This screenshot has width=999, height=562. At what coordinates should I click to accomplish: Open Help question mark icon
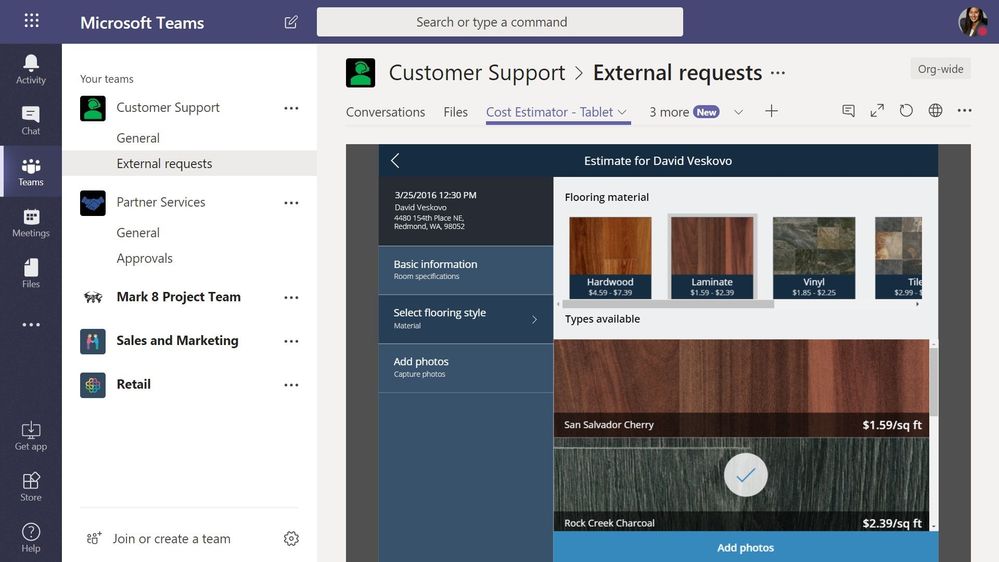(x=31, y=538)
